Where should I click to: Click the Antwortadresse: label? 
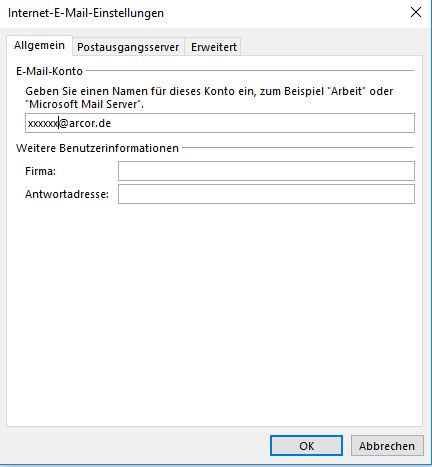pos(67,194)
